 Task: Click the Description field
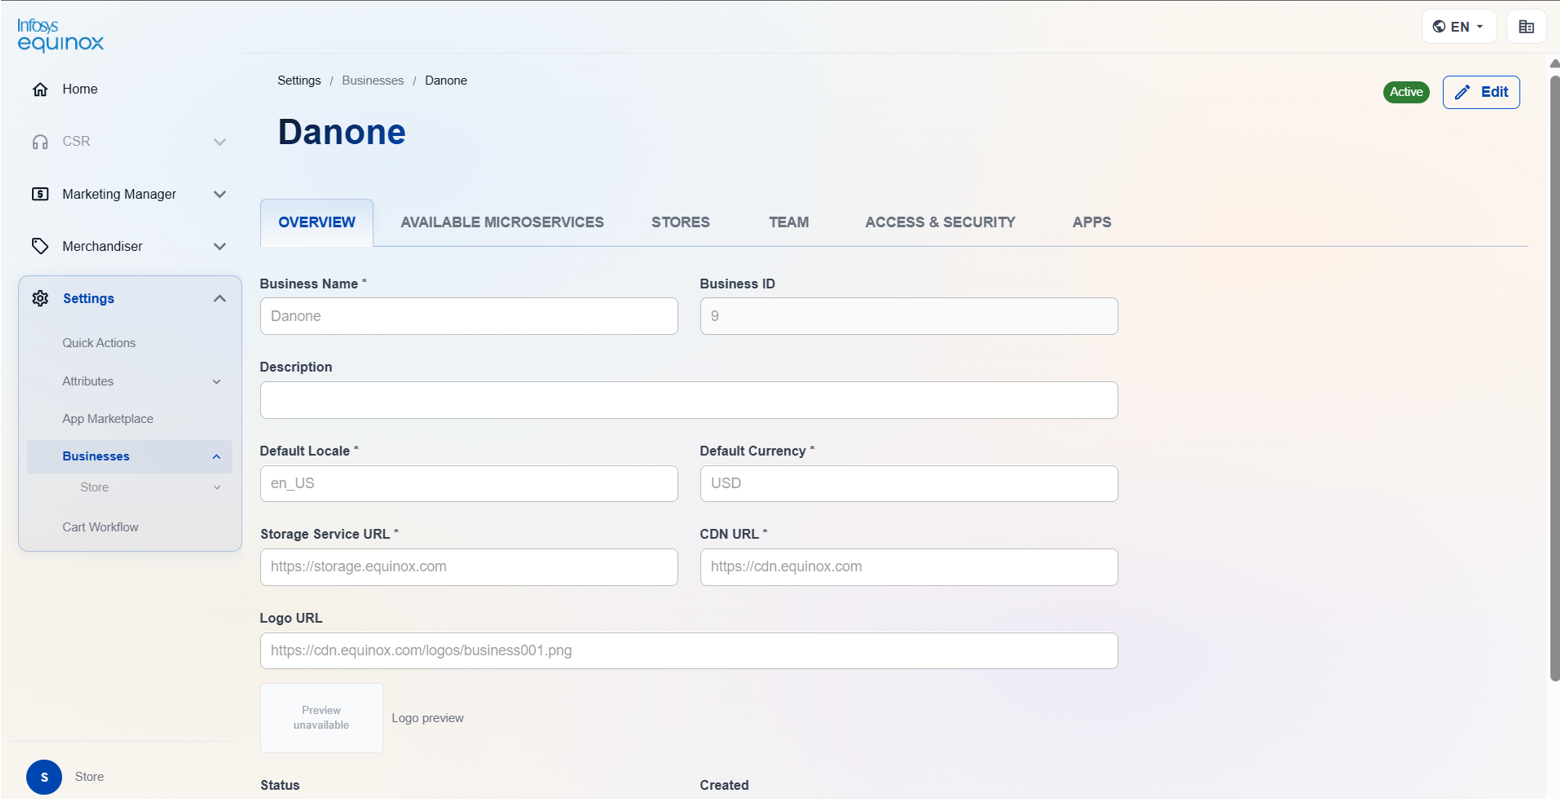coord(689,400)
